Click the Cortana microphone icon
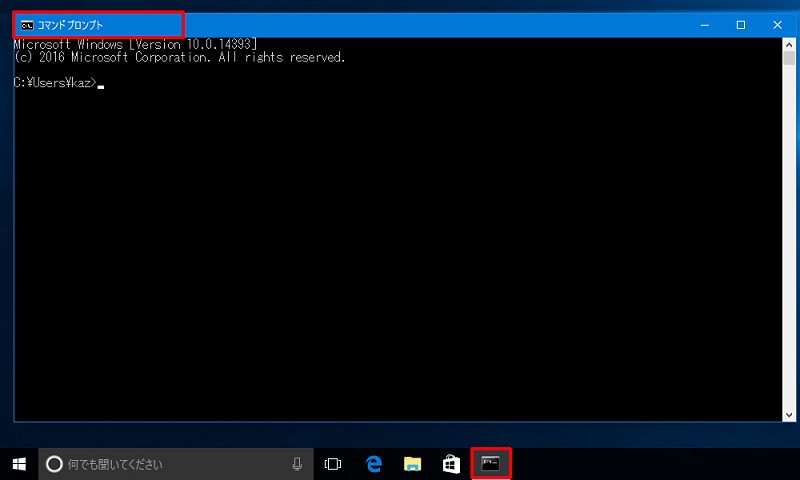This screenshot has height=480, width=800. 297,464
